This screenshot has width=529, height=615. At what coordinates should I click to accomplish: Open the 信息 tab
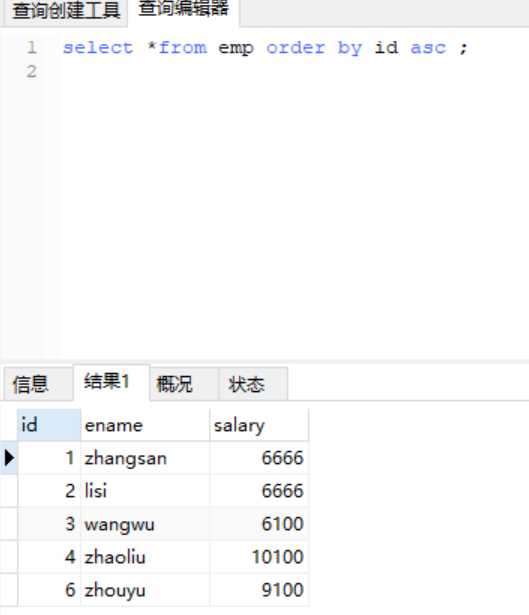tap(38, 384)
